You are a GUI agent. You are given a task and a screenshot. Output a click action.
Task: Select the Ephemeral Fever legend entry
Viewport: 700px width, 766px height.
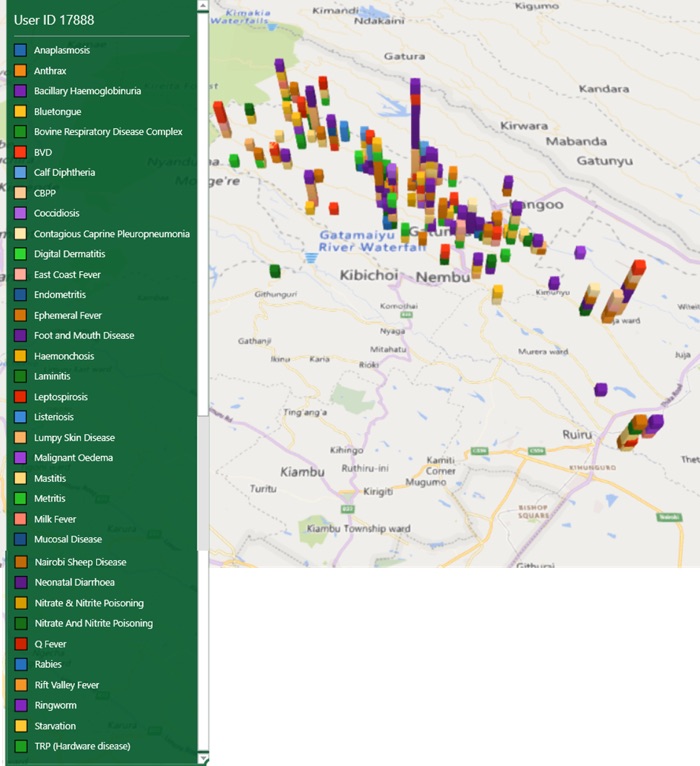(x=58, y=315)
